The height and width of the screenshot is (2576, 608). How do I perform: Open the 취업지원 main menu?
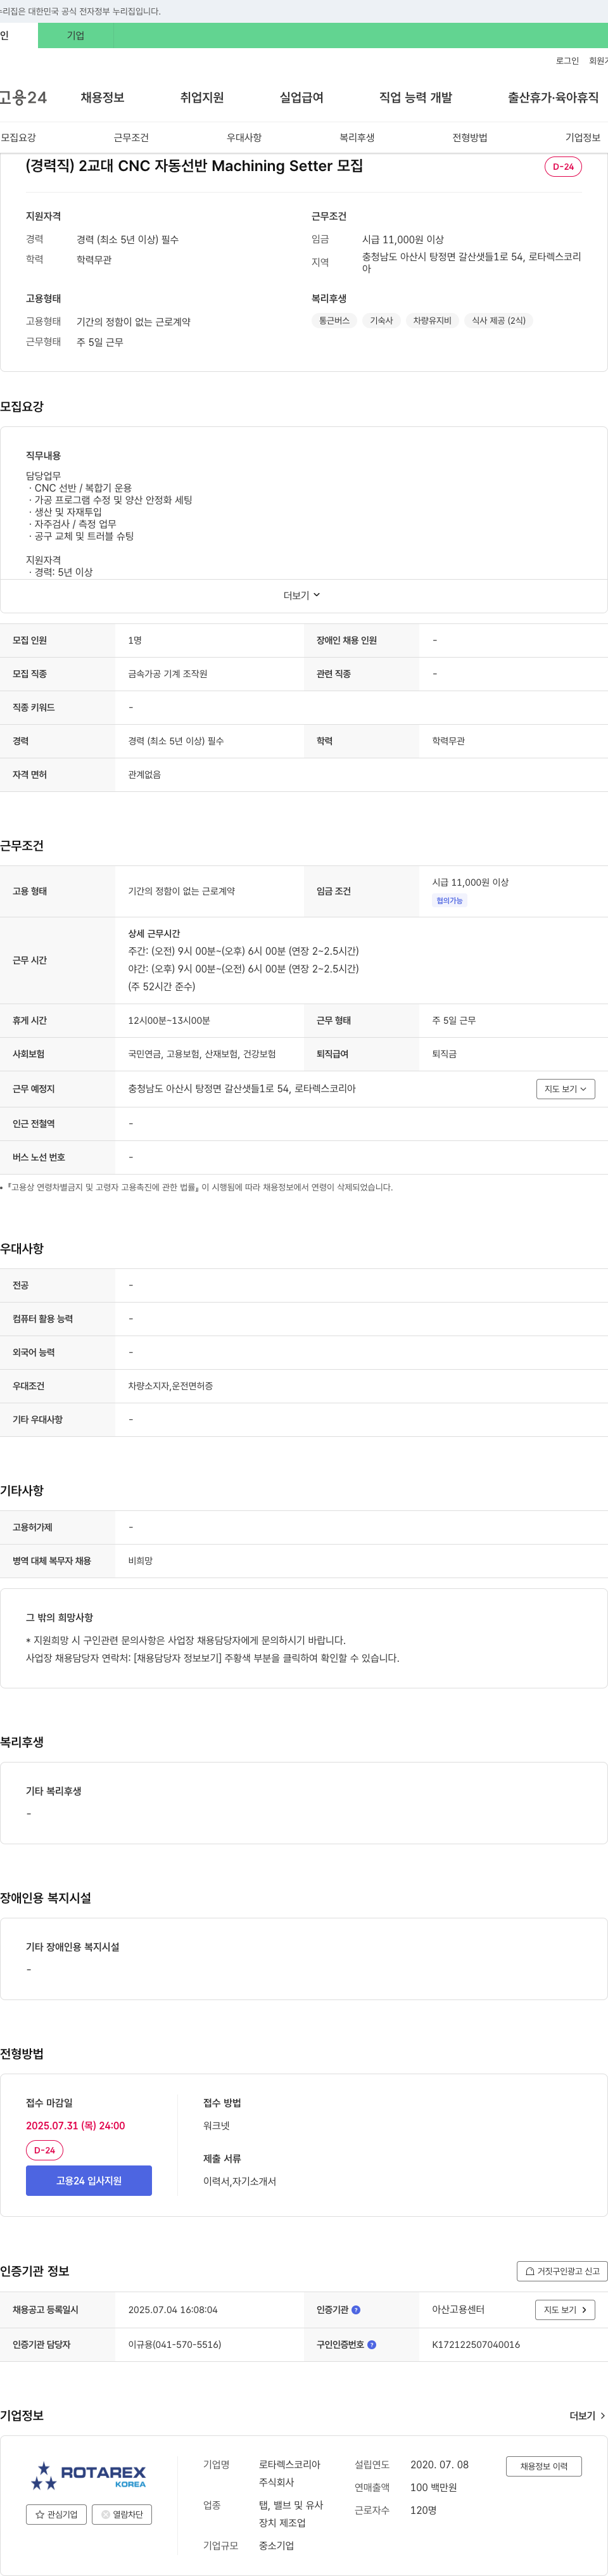pos(202,97)
